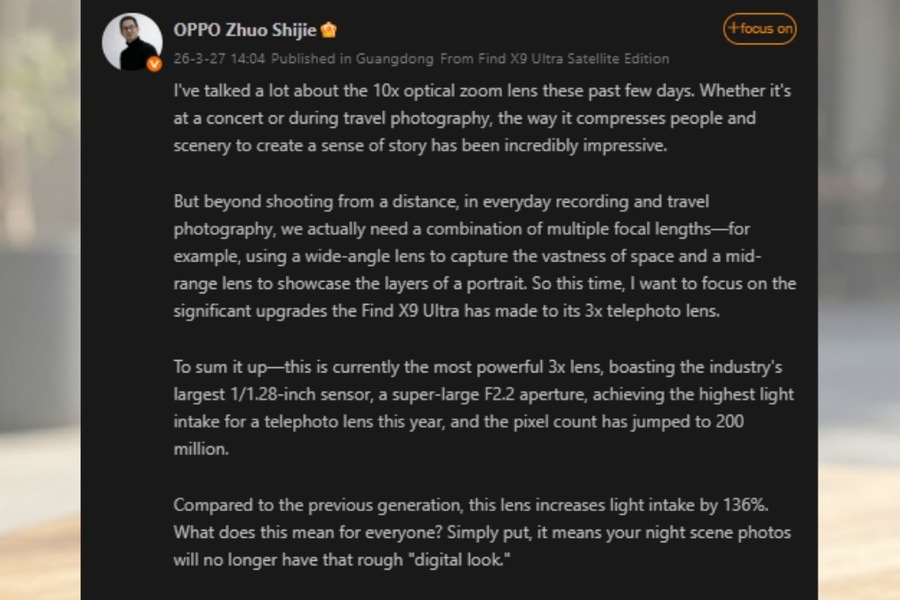Click the orange verified badge on avatar
The image size is (900, 600).
(154, 64)
